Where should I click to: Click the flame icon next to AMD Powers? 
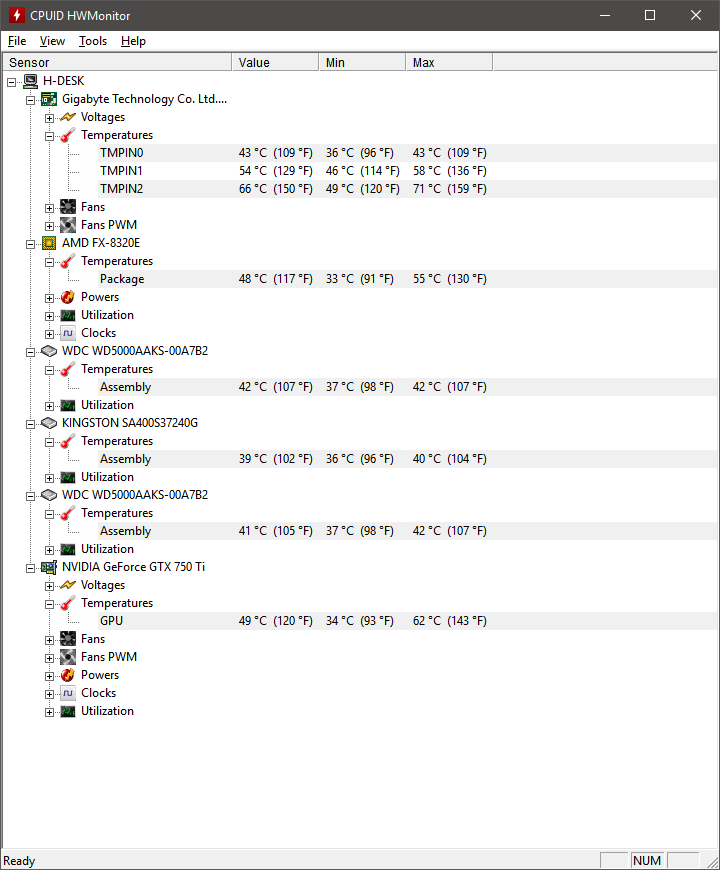[68, 297]
